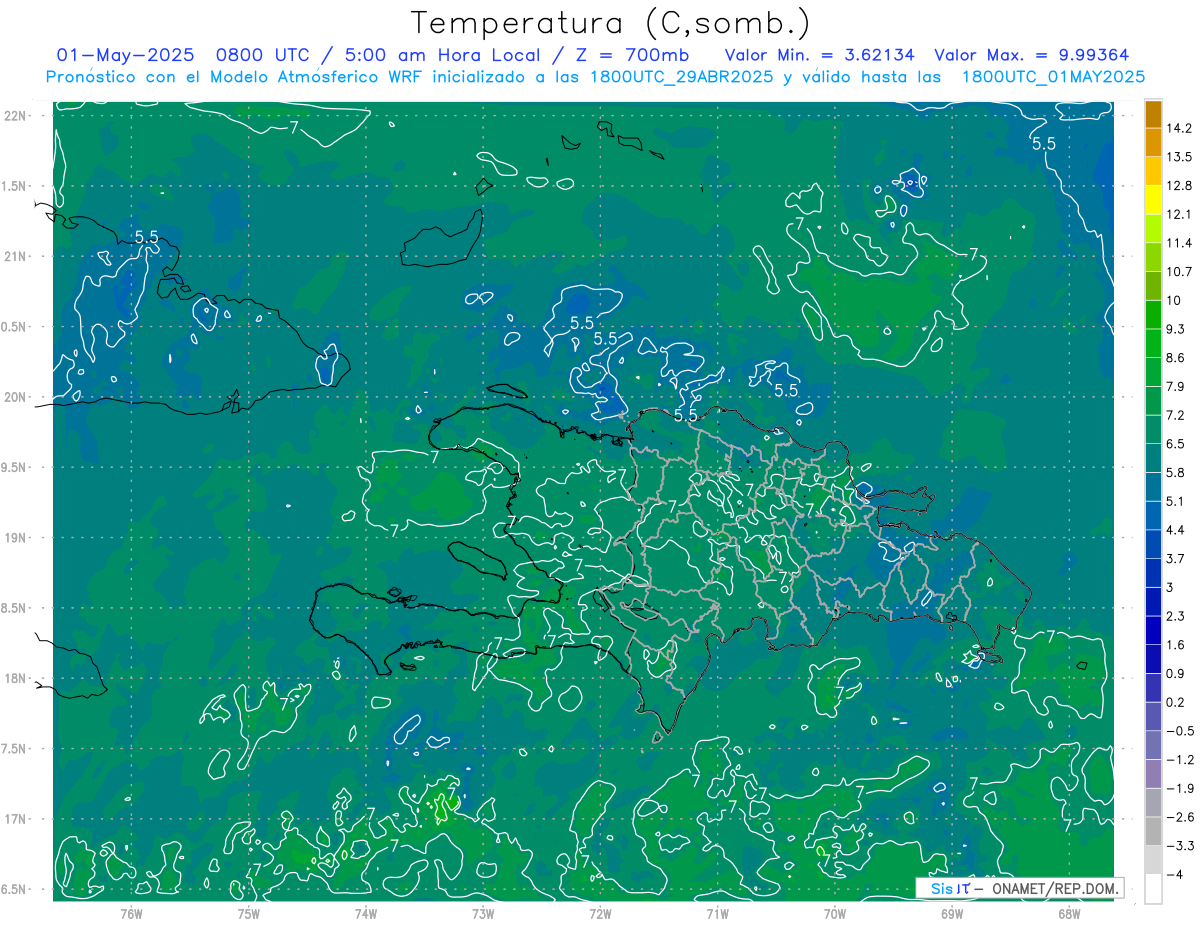Click the "7.9" colorbar value
Screen dimensions: 1200x927
coord(1176,386)
